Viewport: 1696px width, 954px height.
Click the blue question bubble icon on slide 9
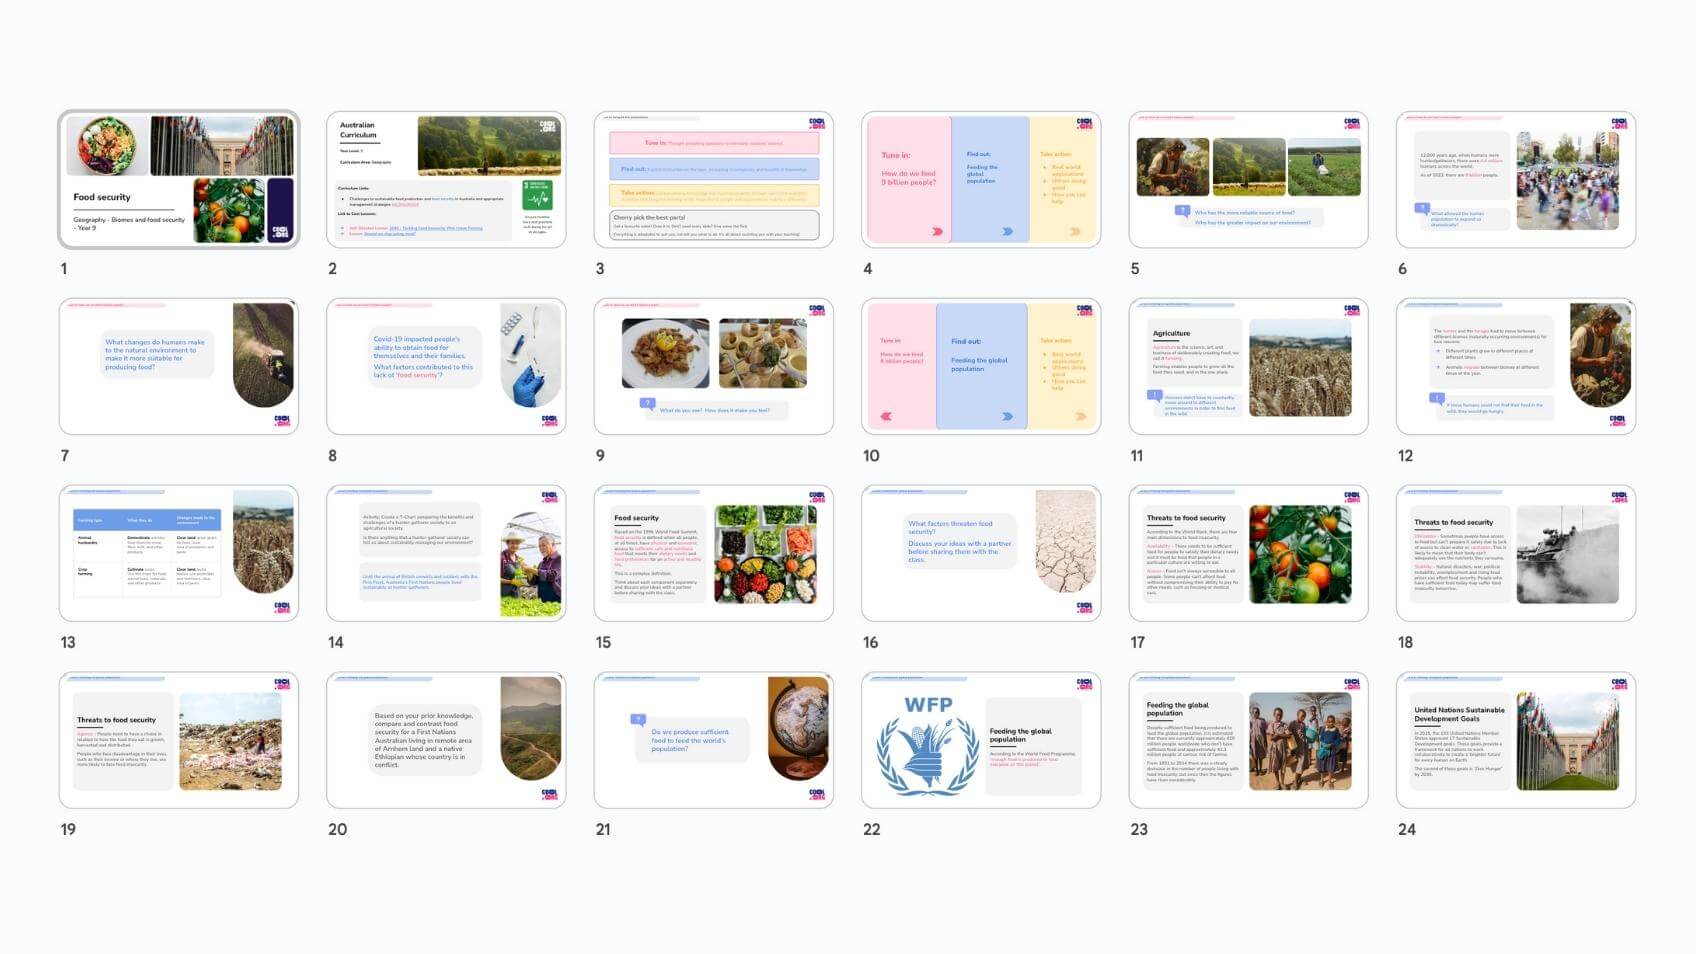(x=648, y=404)
